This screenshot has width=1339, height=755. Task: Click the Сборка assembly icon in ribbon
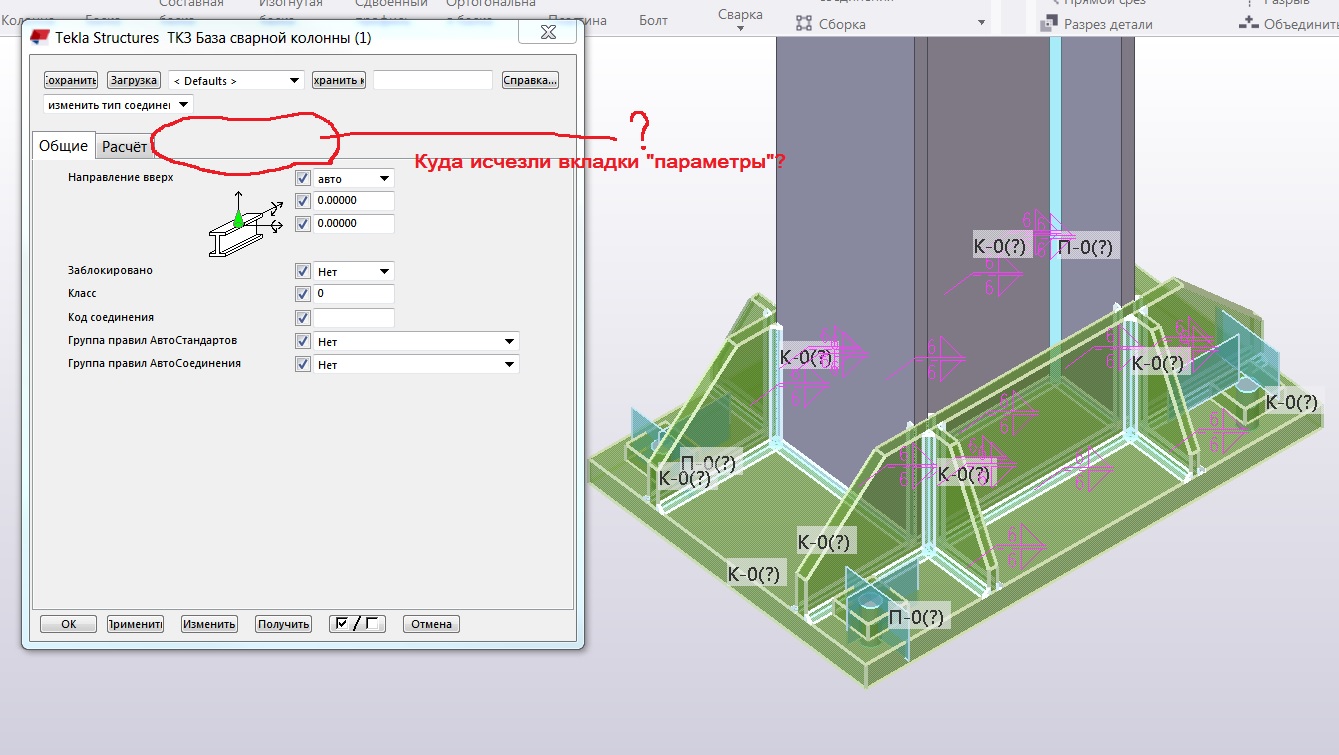804,23
